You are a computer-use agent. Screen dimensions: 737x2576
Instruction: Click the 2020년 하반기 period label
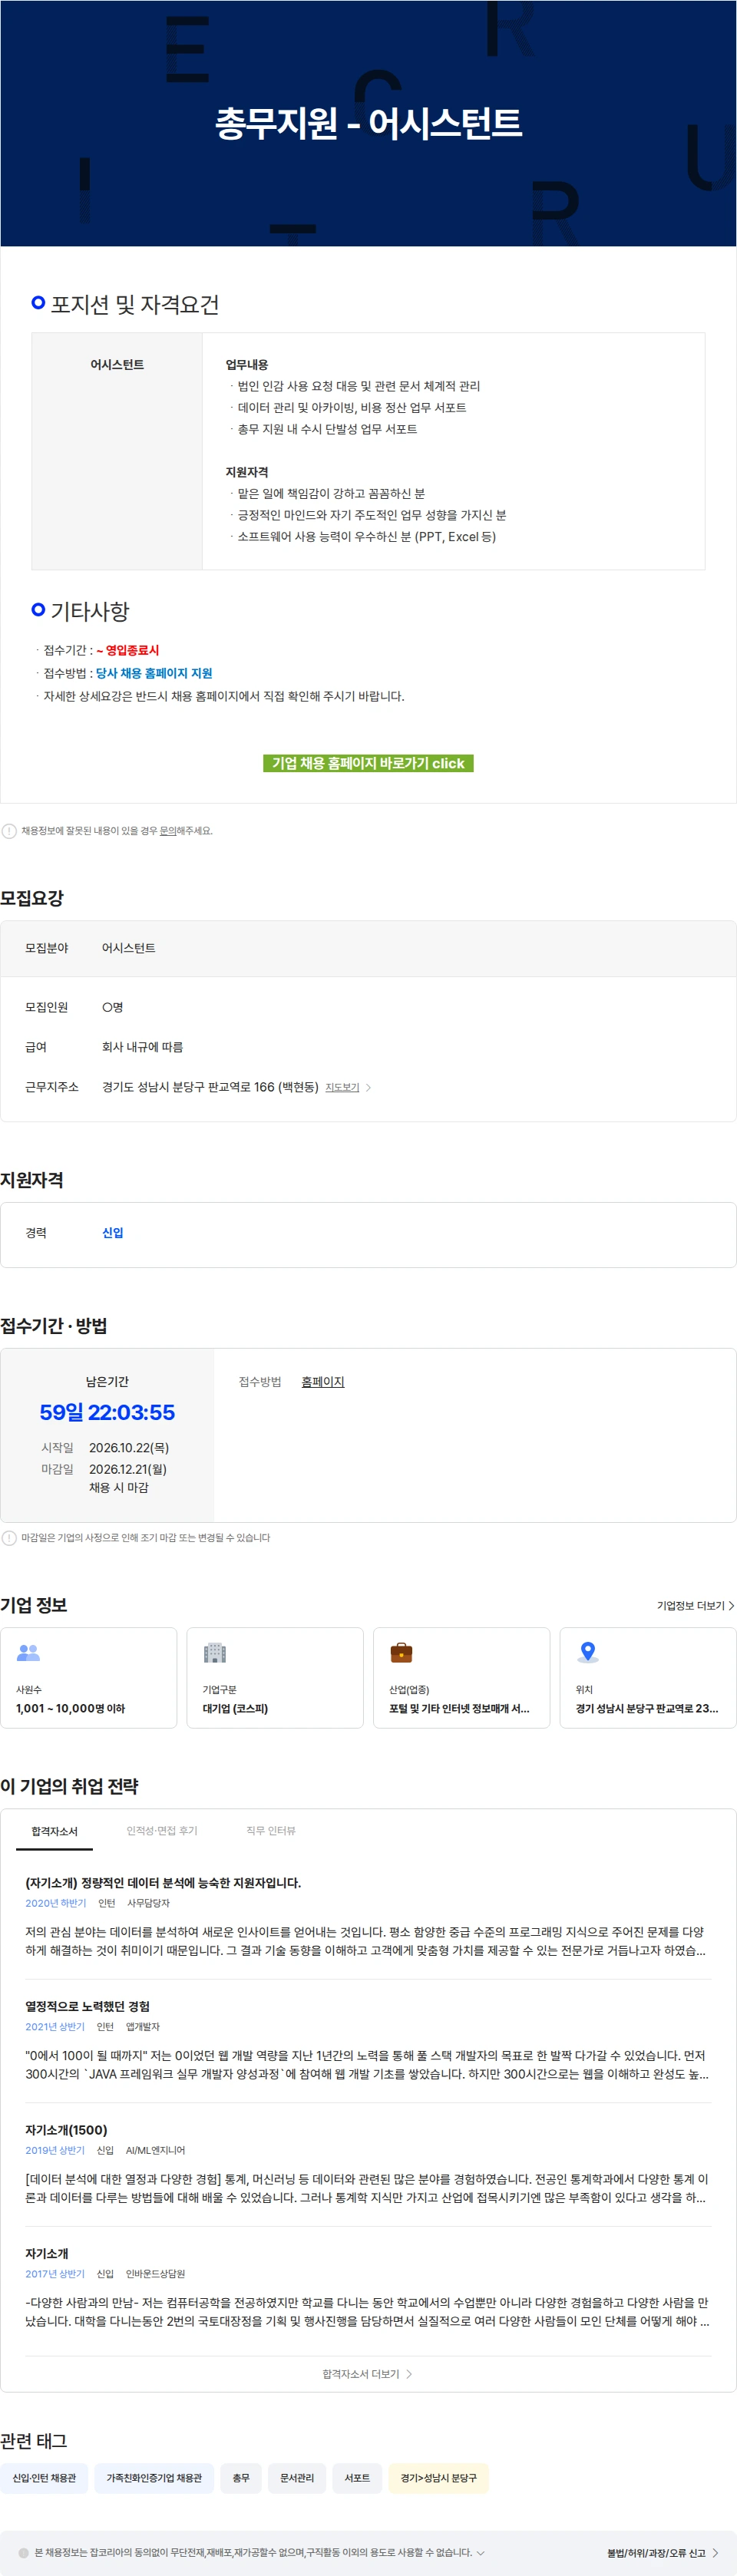pyautogui.click(x=56, y=1902)
